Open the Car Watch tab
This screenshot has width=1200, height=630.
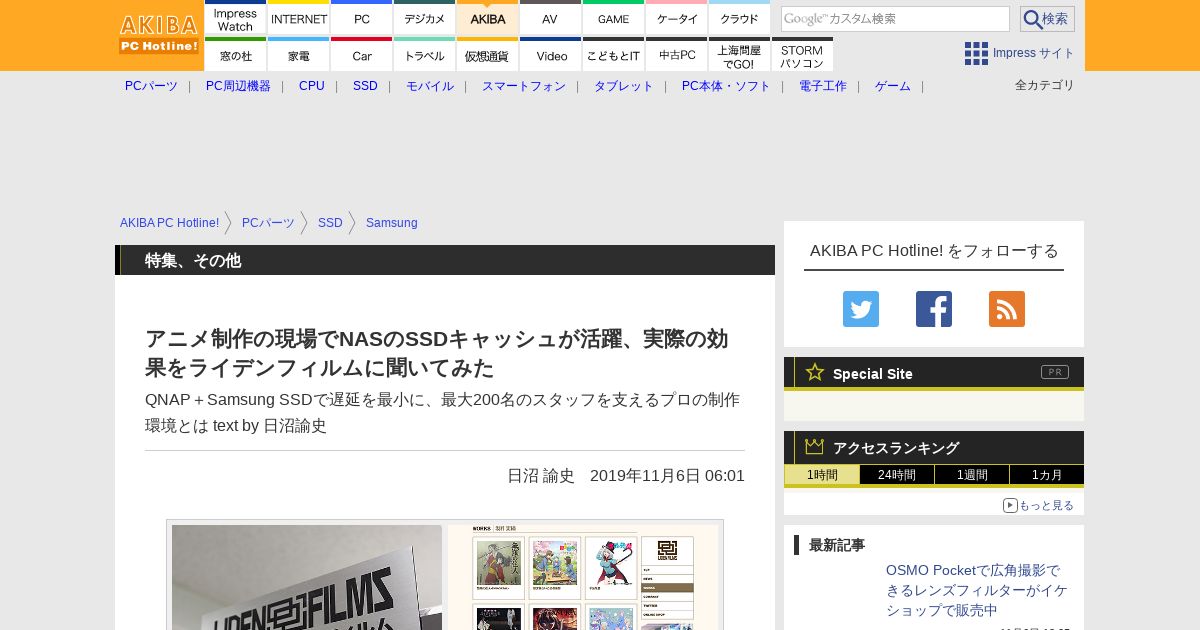pyautogui.click(x=361, y=55)
